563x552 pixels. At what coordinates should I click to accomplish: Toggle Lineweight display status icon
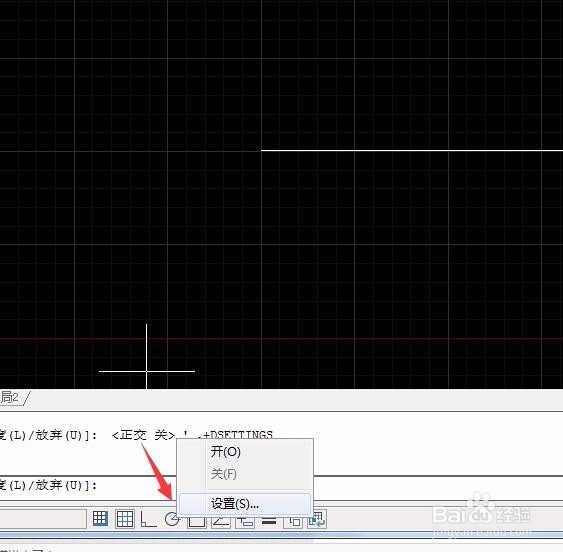pyautogui.click(x=269, y=521)
